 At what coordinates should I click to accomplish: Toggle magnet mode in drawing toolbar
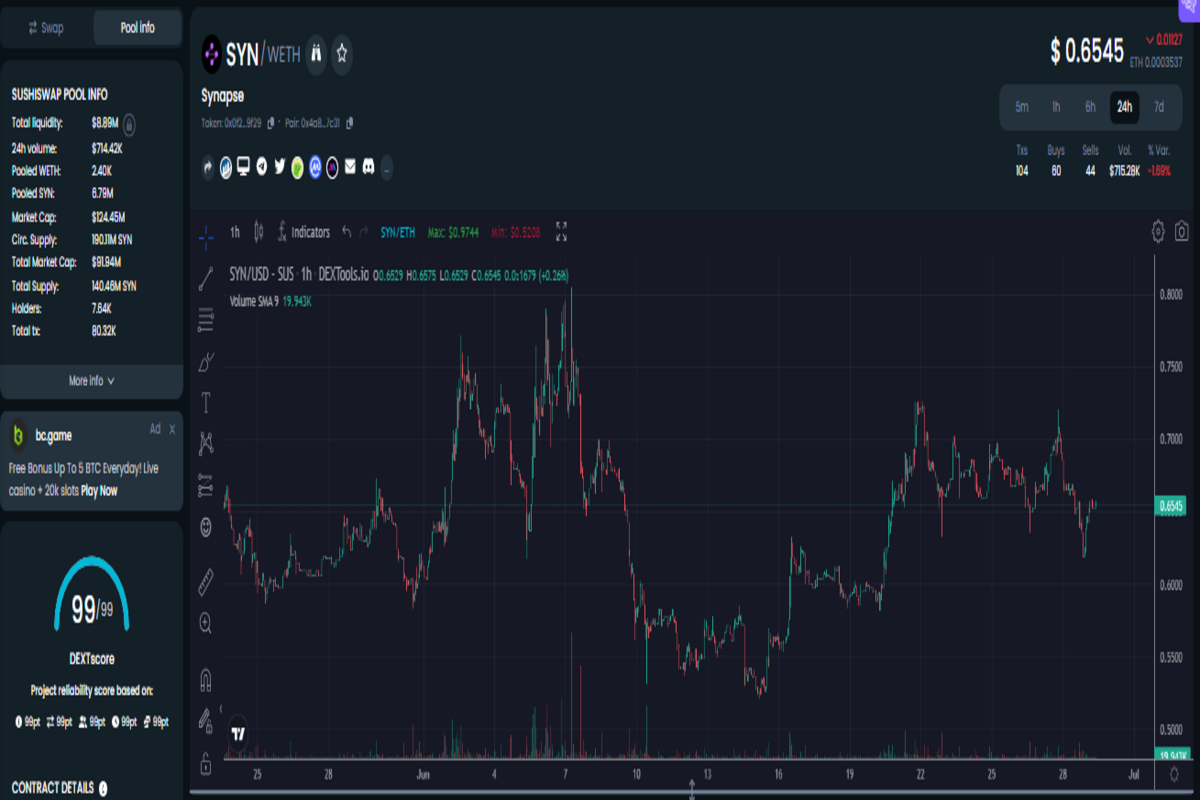click(x=206, y=680)
